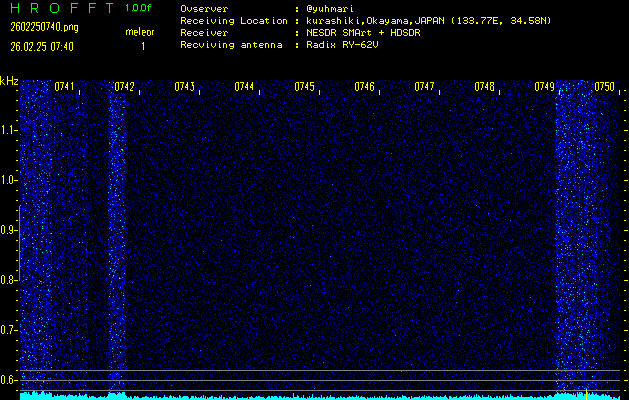The image size is (629, 400).
Task: Click the version number 1.0.0f
Action: [140, 8]
